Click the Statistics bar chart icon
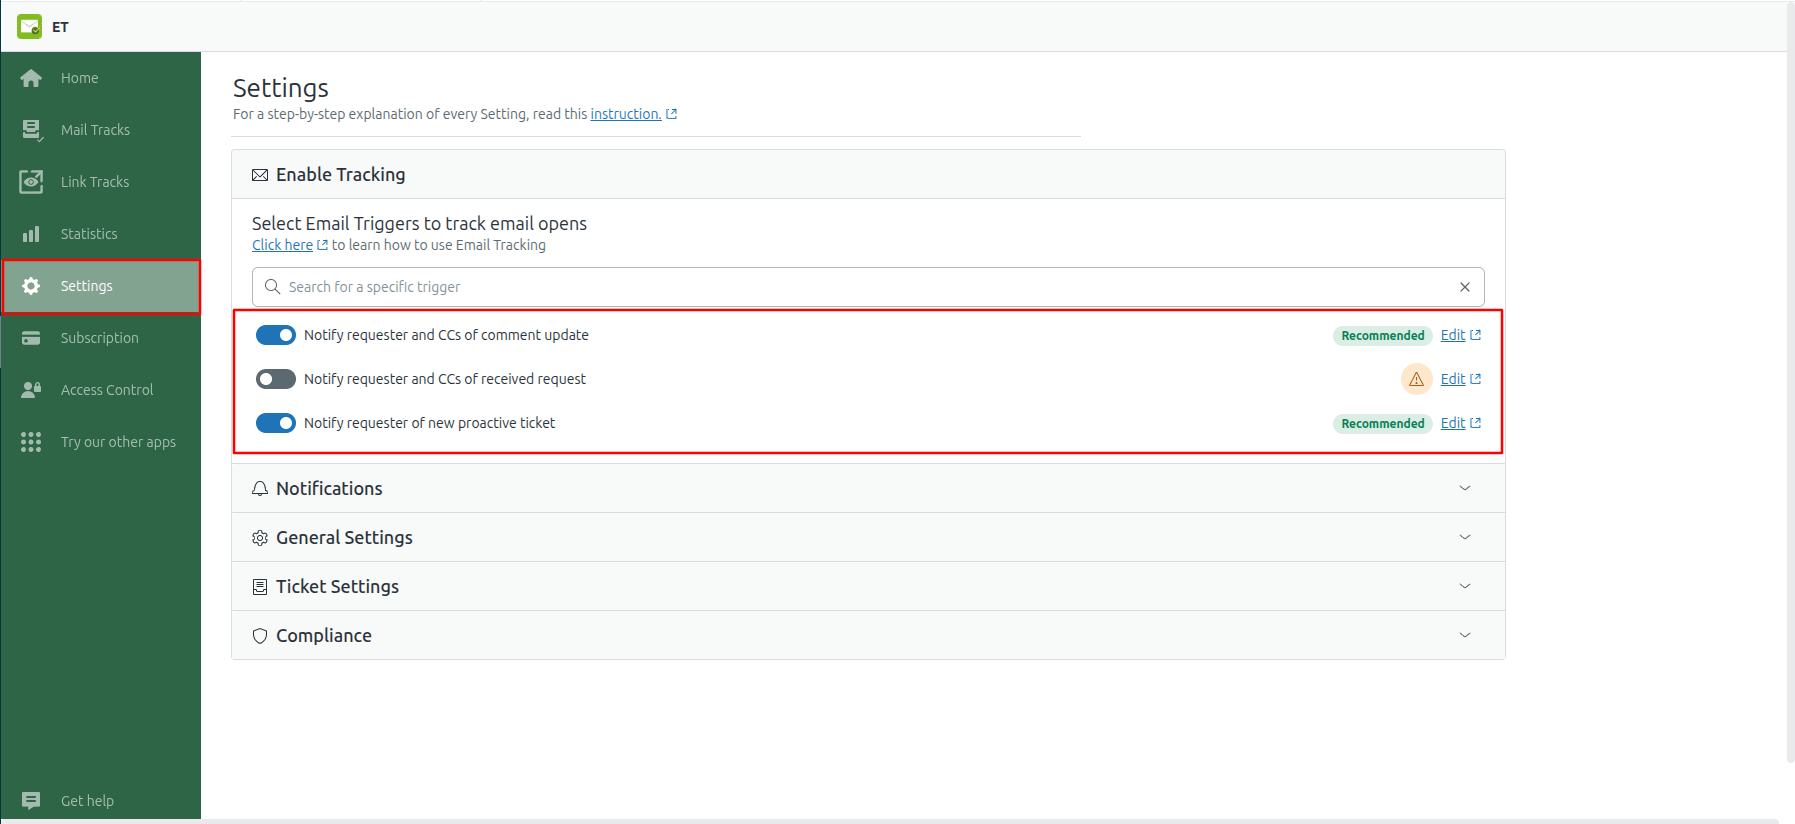The image size is (1795, 824). pyautogui.click(x=31, y=234)
